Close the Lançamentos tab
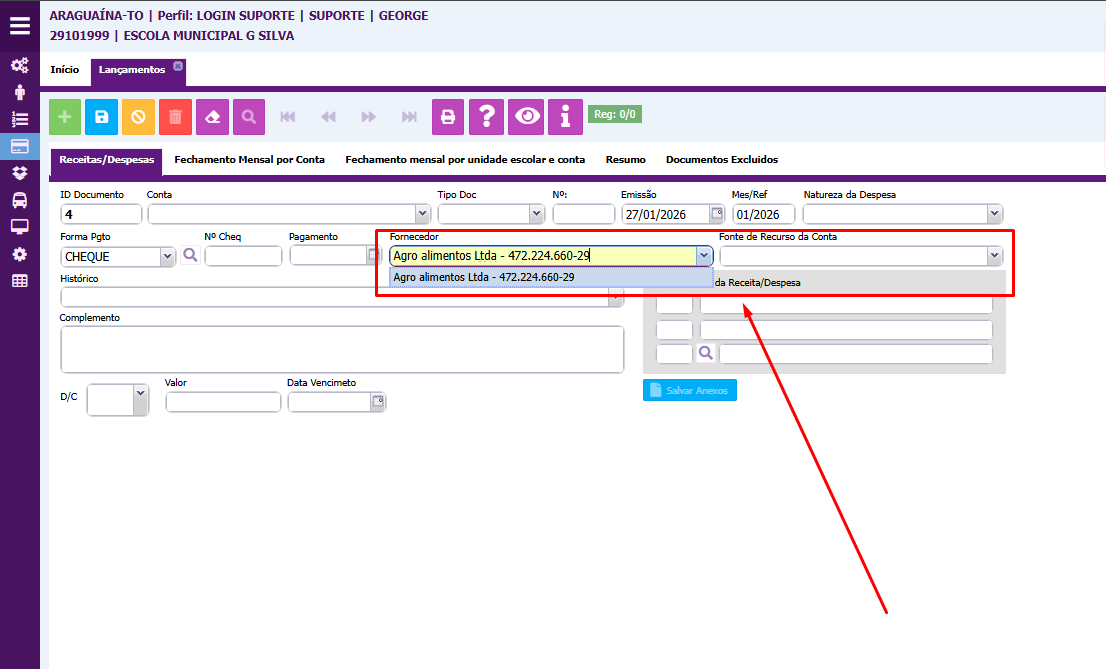The height and width of the screenshot is (669, 1106). (x=178, y=66)
